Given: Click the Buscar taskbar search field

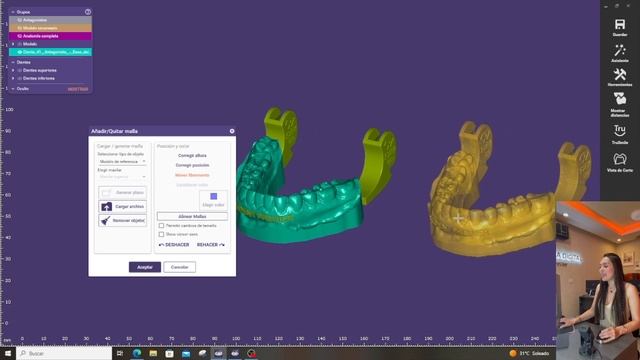Looking at the screenshot, I should pyautogui.click(x=64, y=353).
